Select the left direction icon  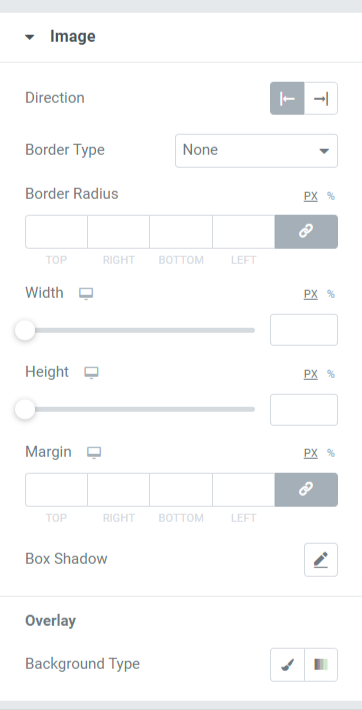point(287,98)
